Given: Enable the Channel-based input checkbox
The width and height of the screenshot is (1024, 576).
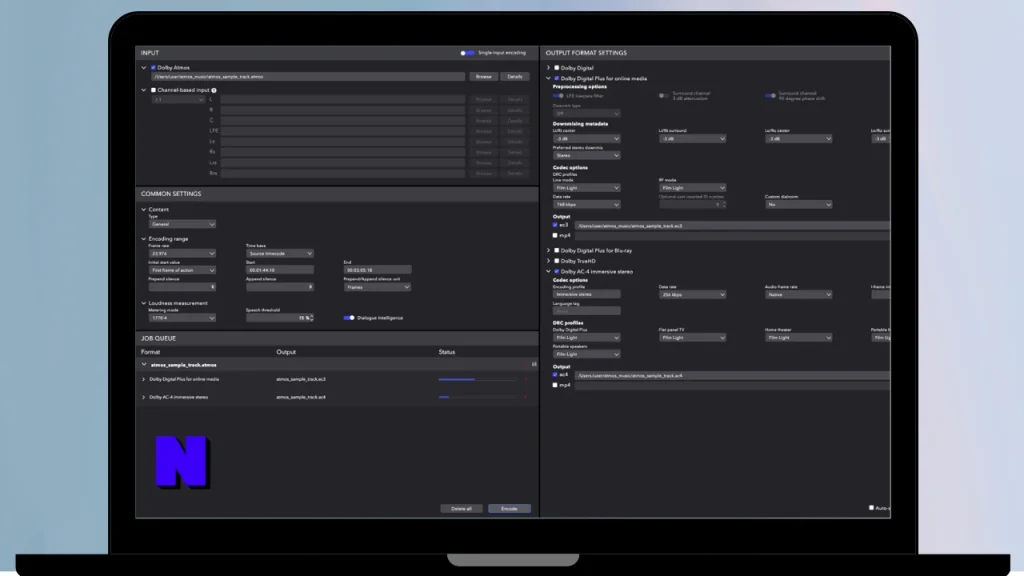Looking at the screenshot, I should (x=153, y=90).
